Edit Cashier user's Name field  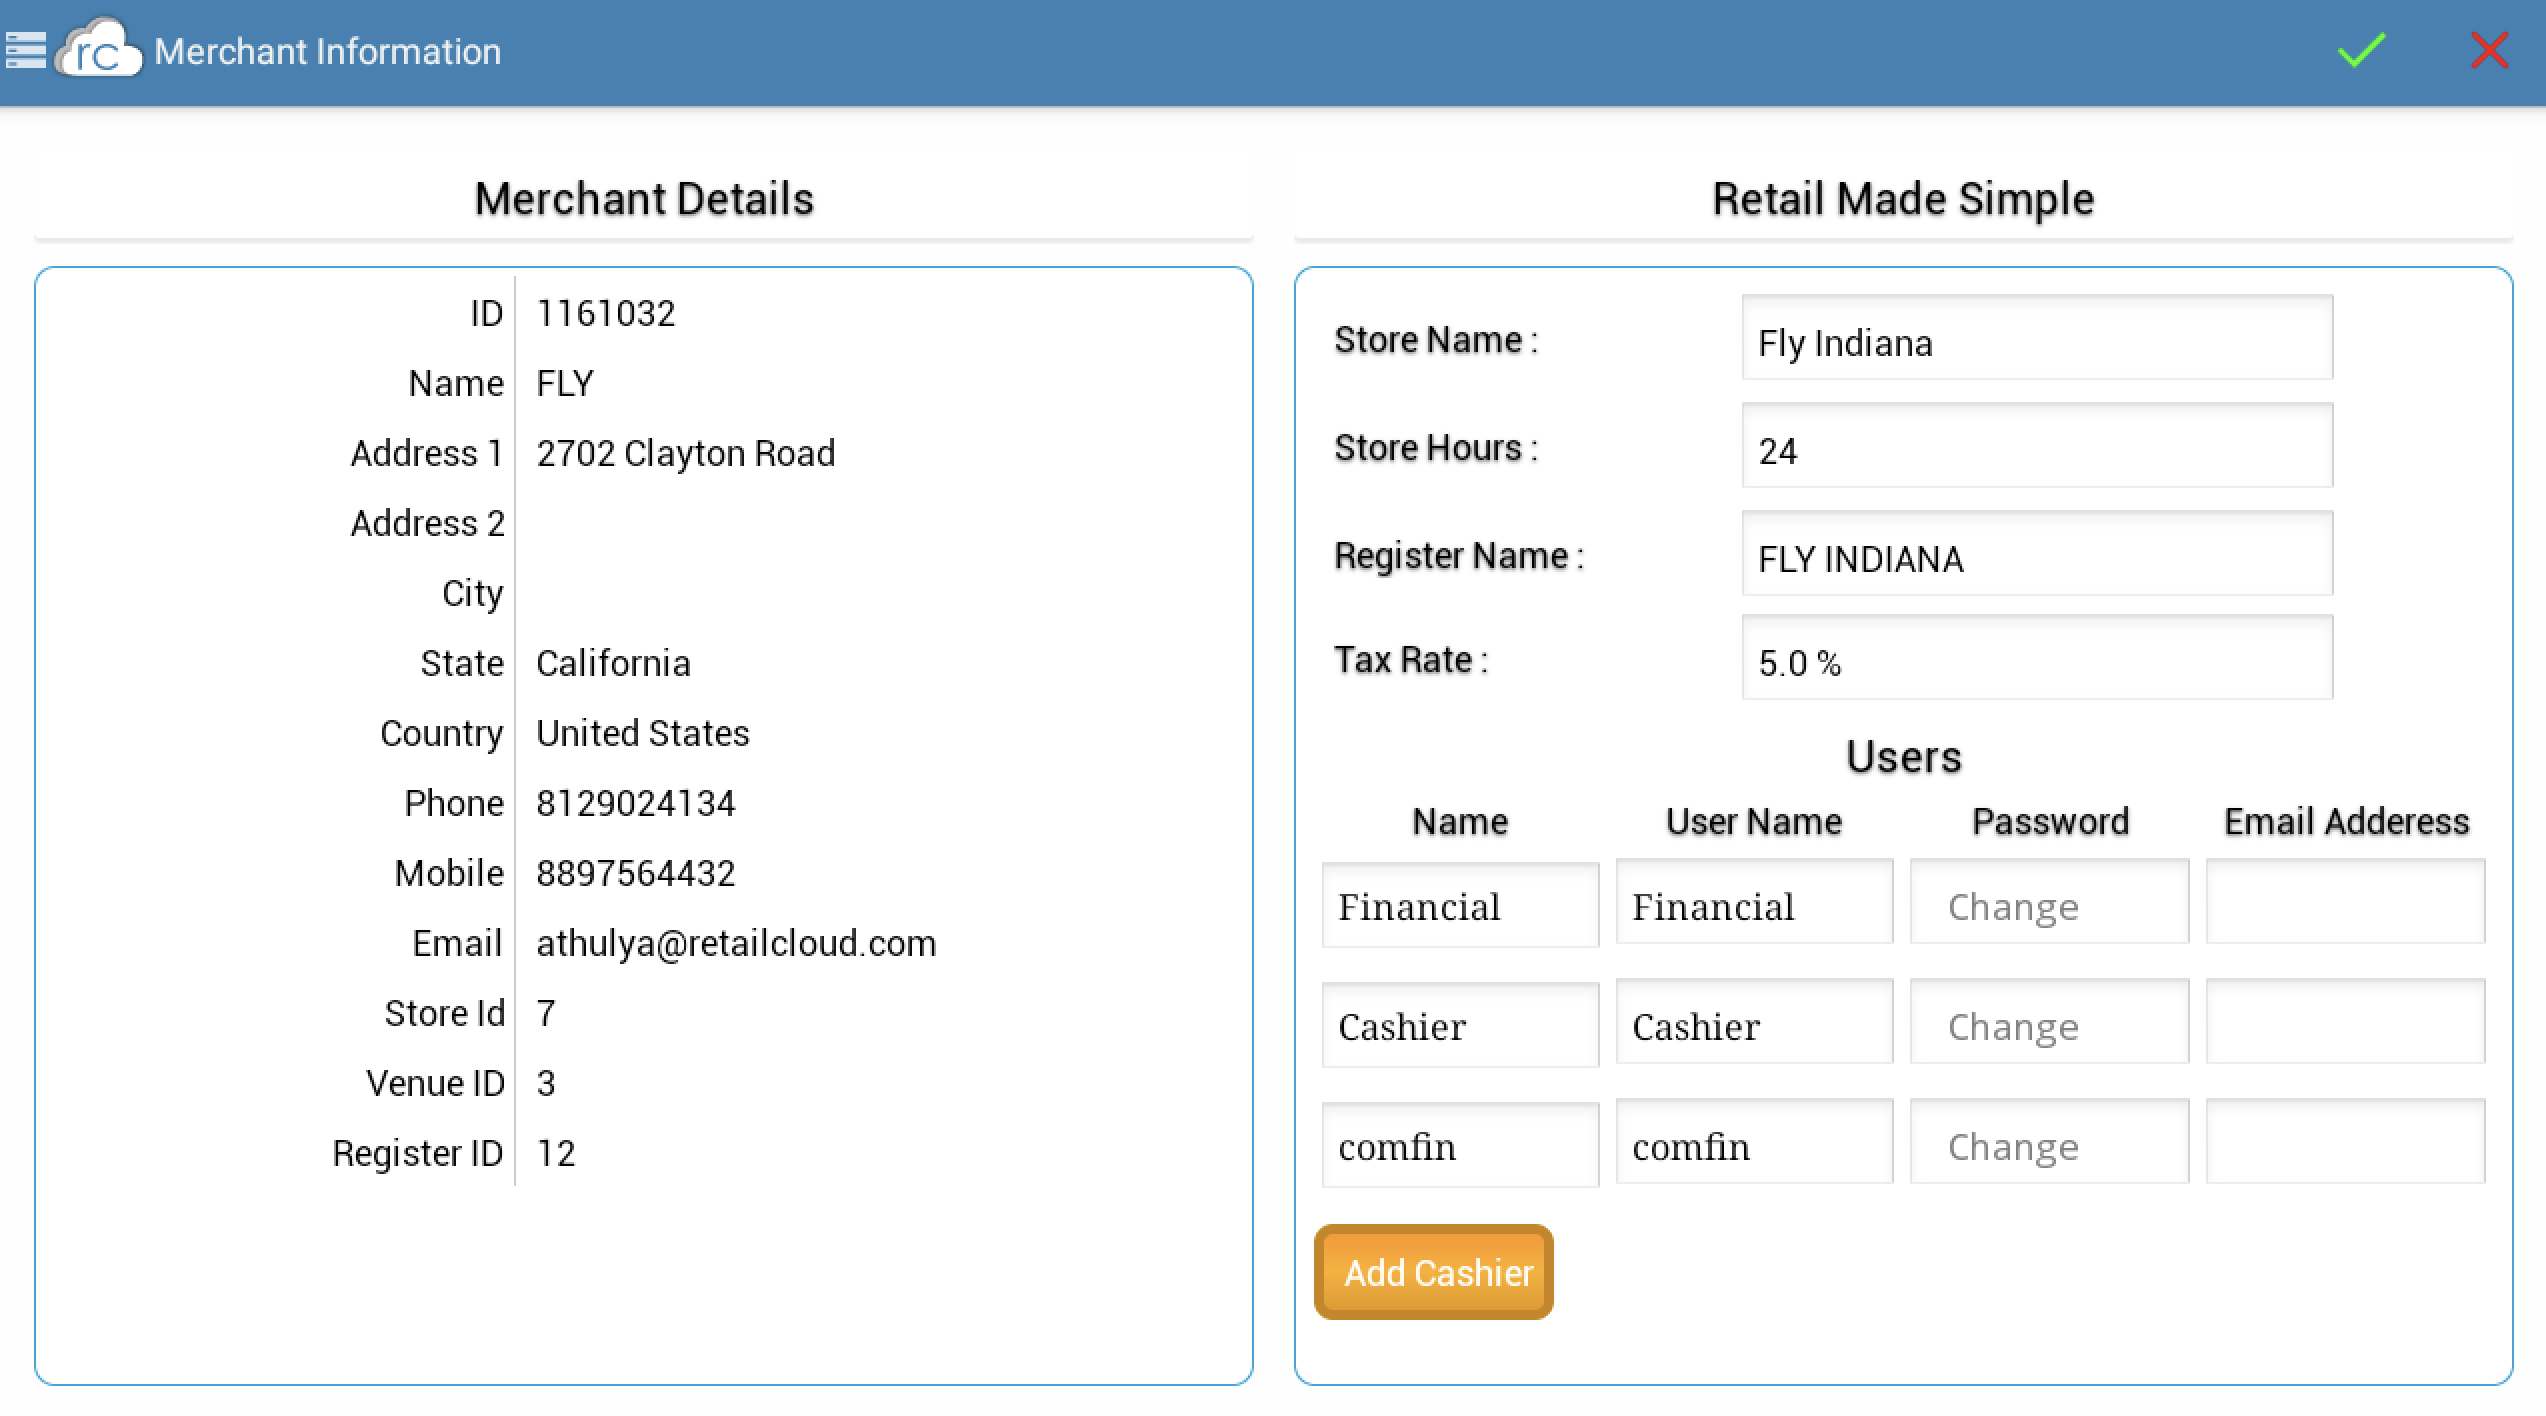(1460, 1024)
